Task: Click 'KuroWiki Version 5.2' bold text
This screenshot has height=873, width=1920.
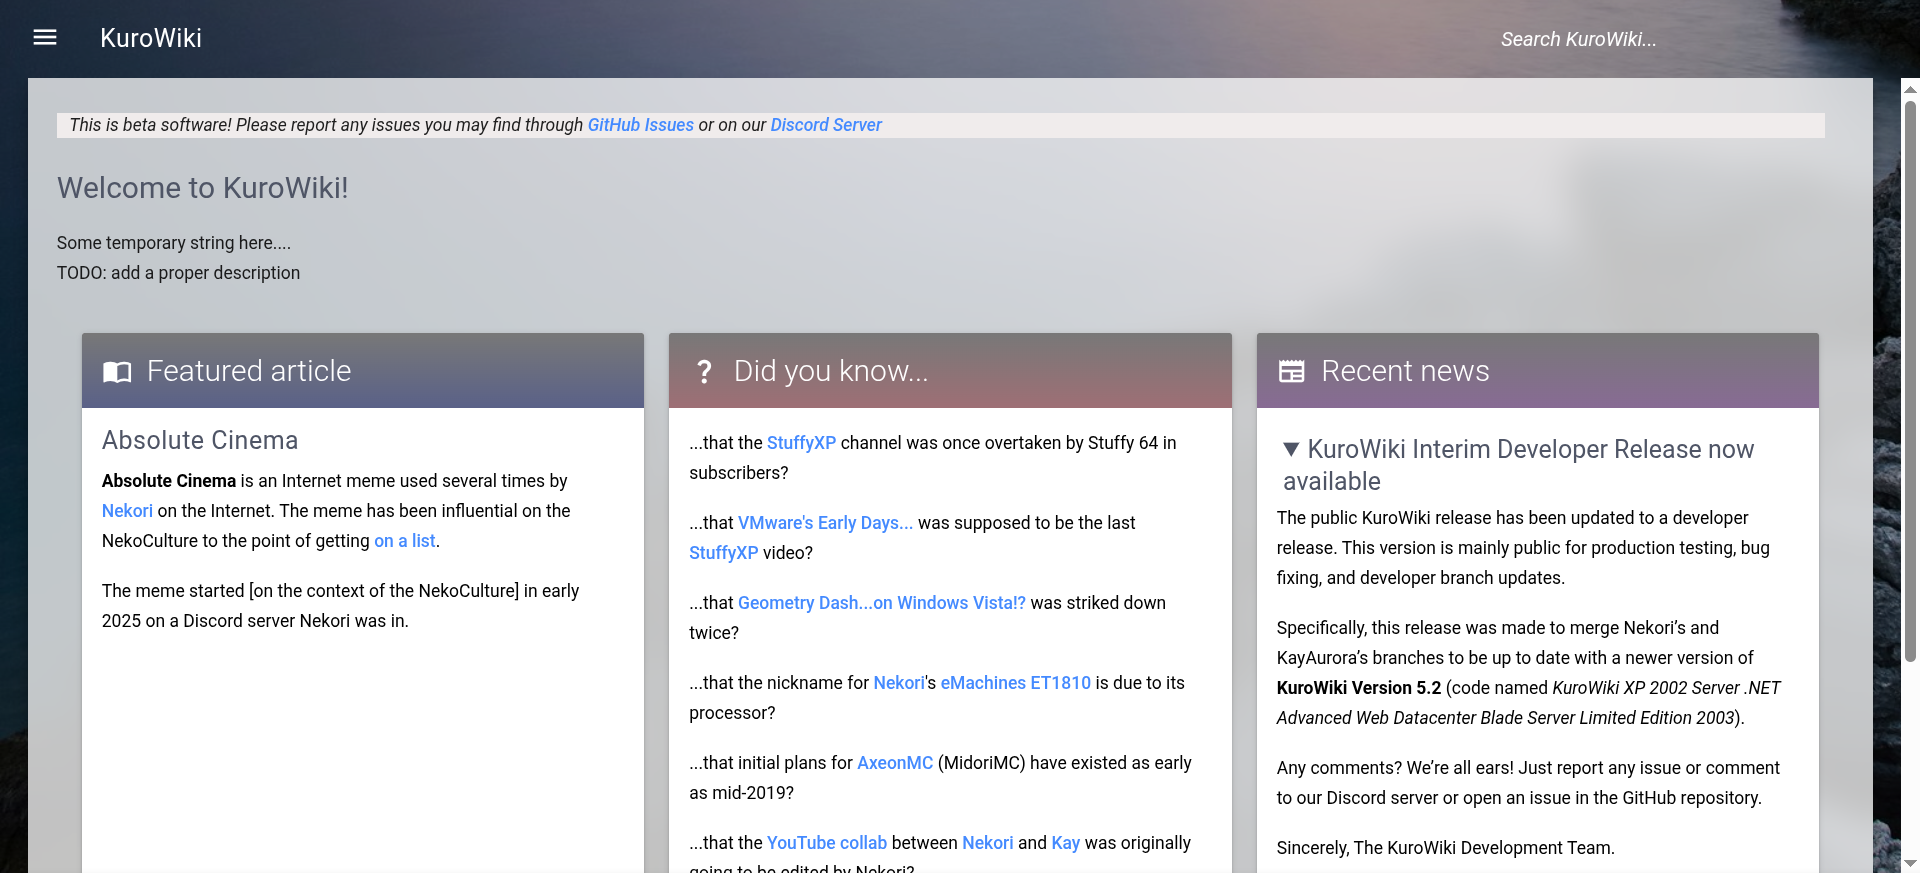Action: (x=1359, y=688)
